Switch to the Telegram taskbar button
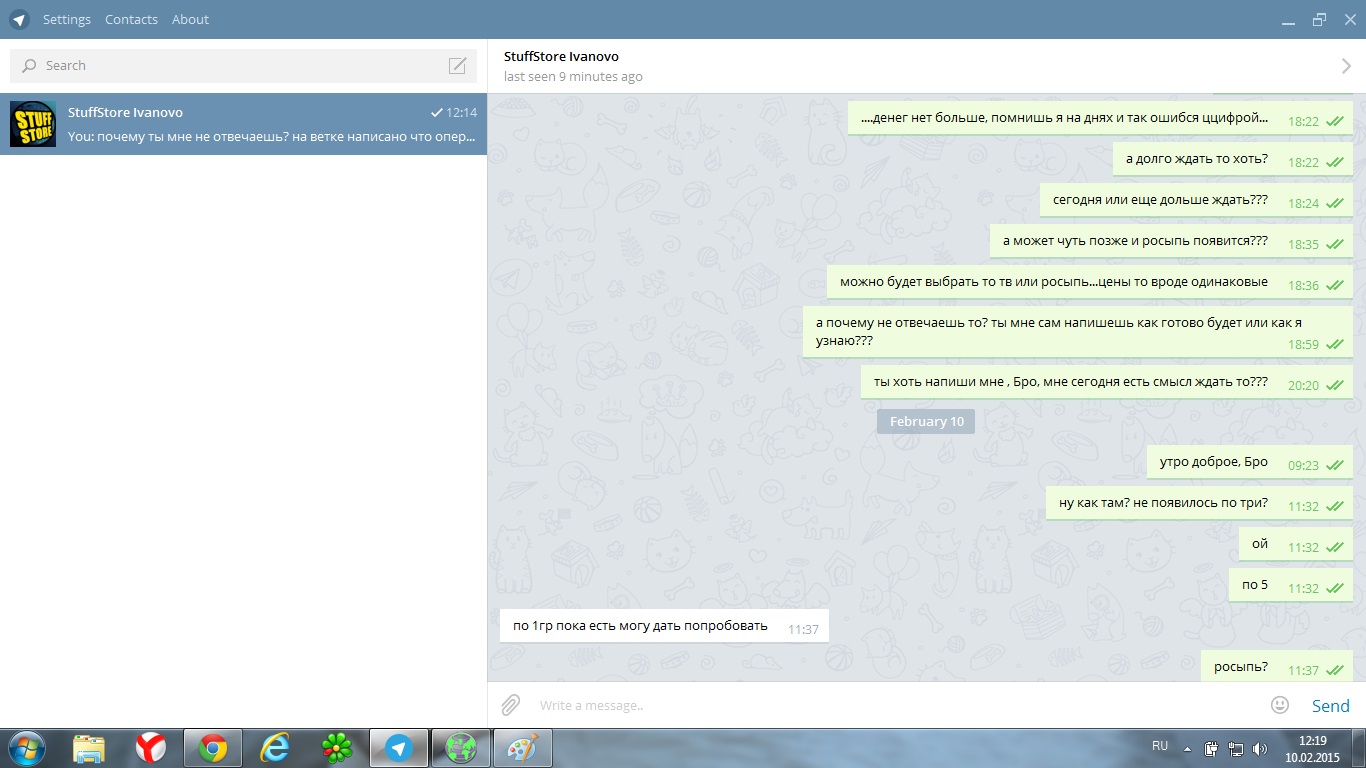The image size is (1366, 768). pos(398,748)
